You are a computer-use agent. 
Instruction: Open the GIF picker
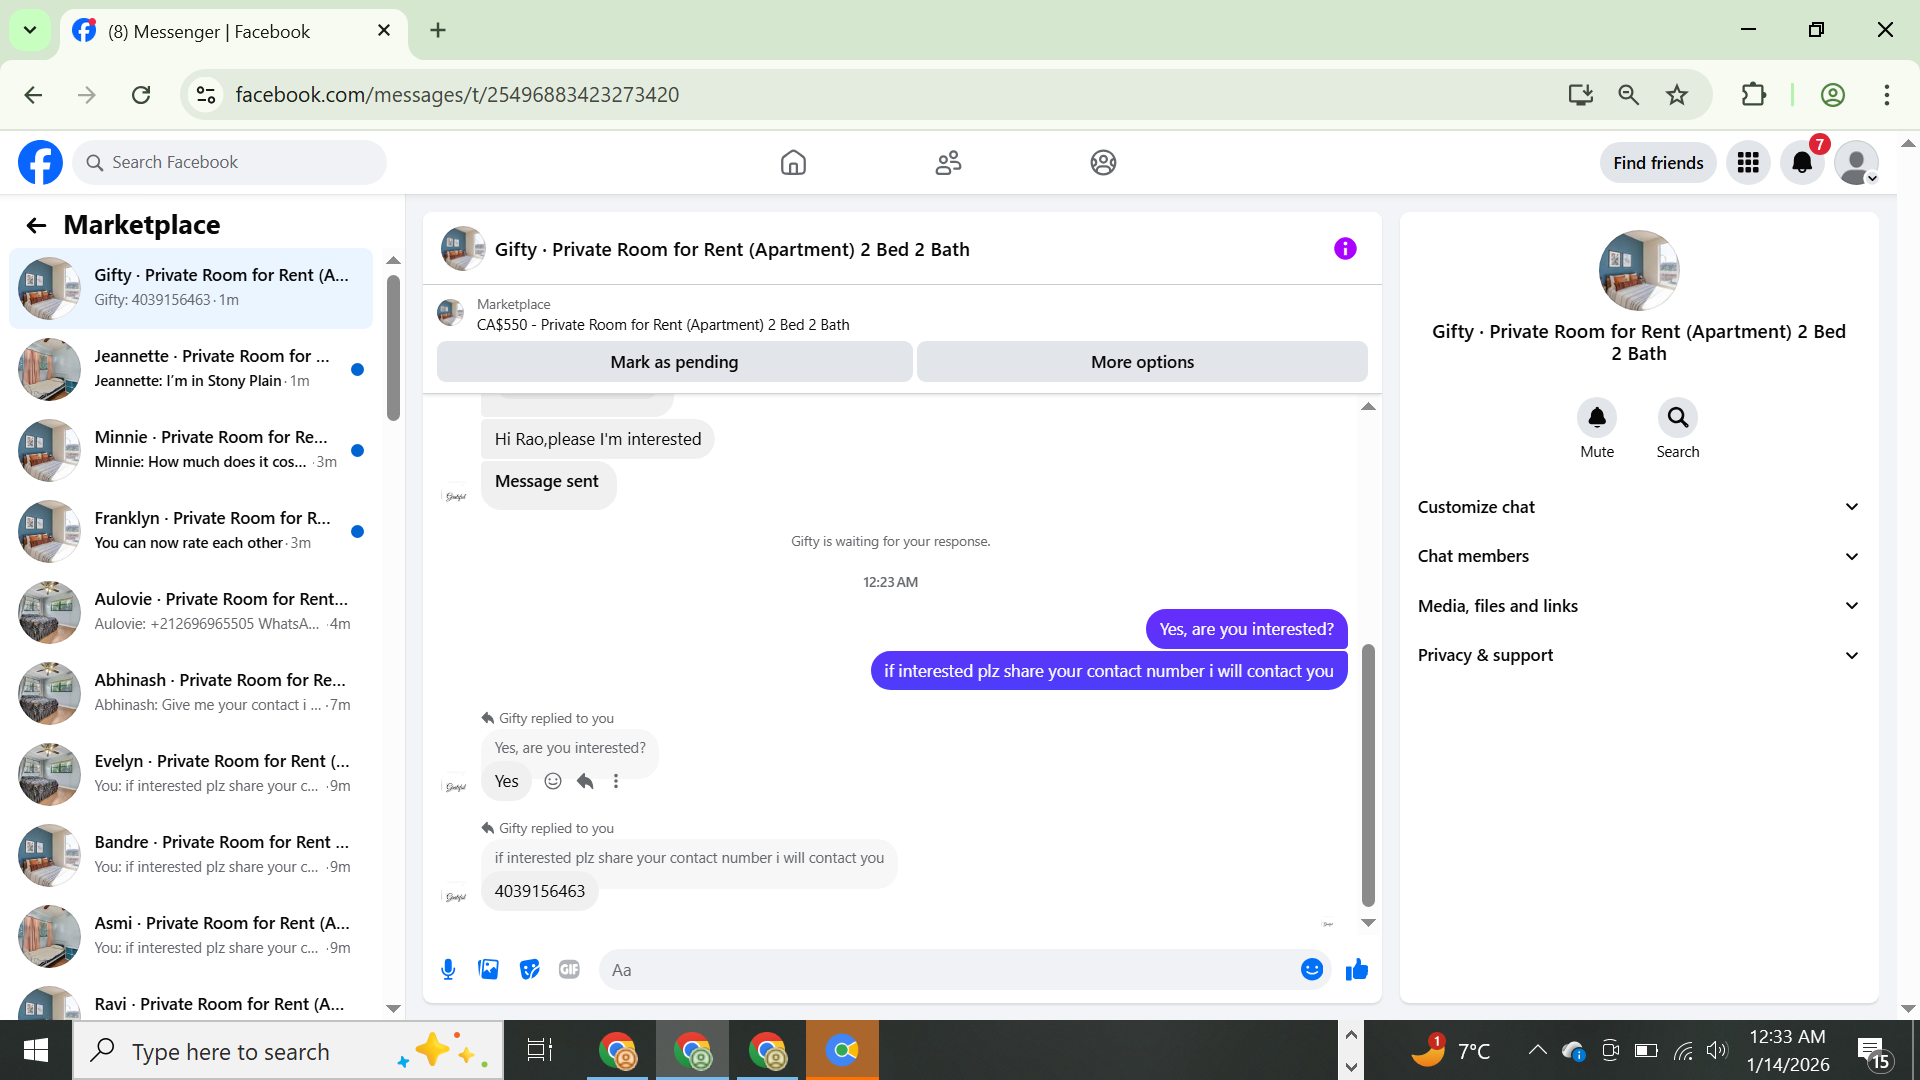click(569, 969)
